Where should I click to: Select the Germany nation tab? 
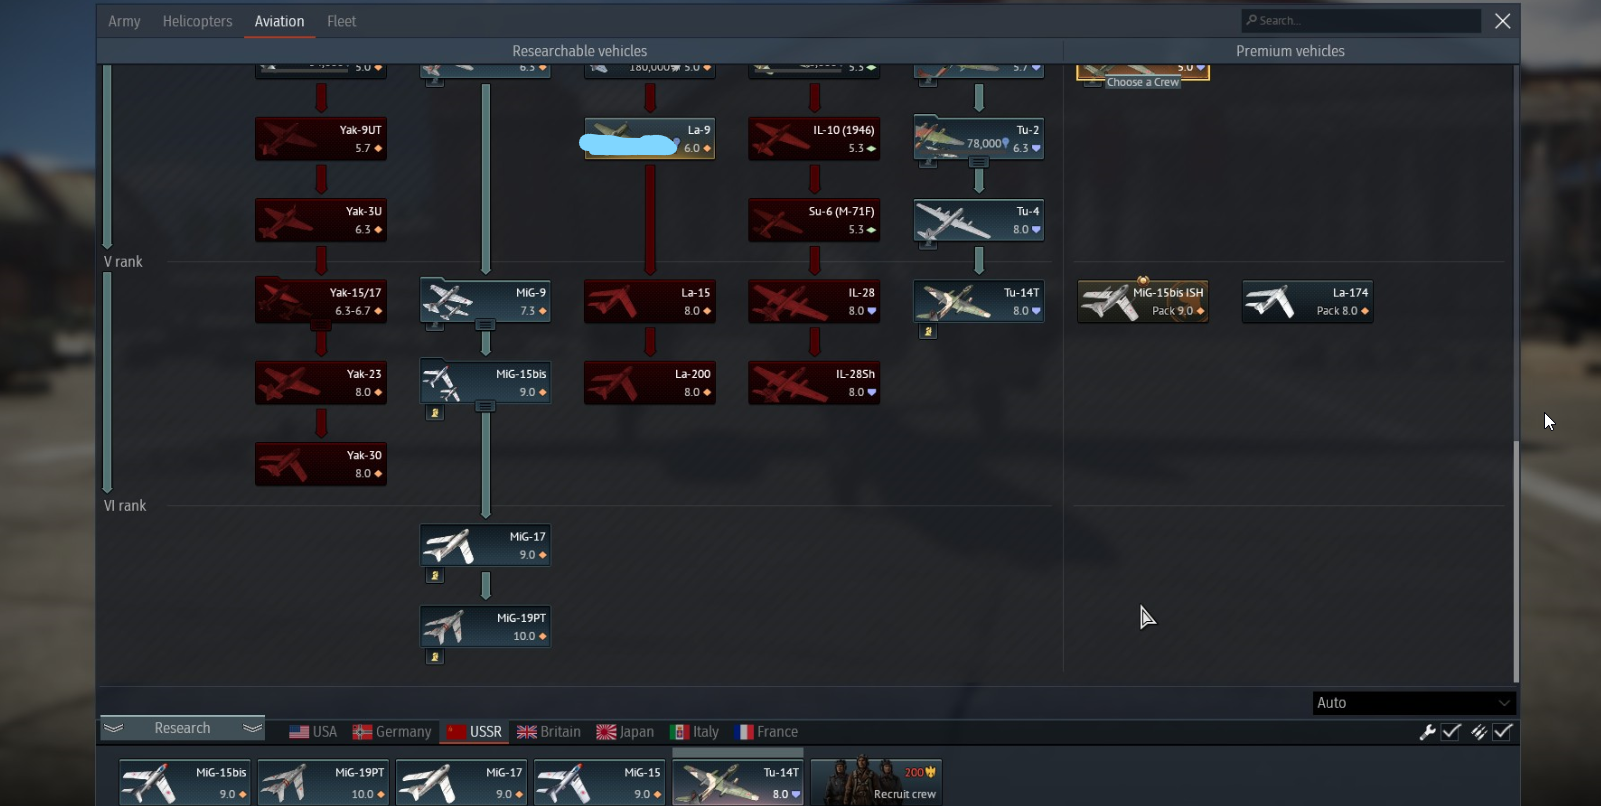coord(392,732)
